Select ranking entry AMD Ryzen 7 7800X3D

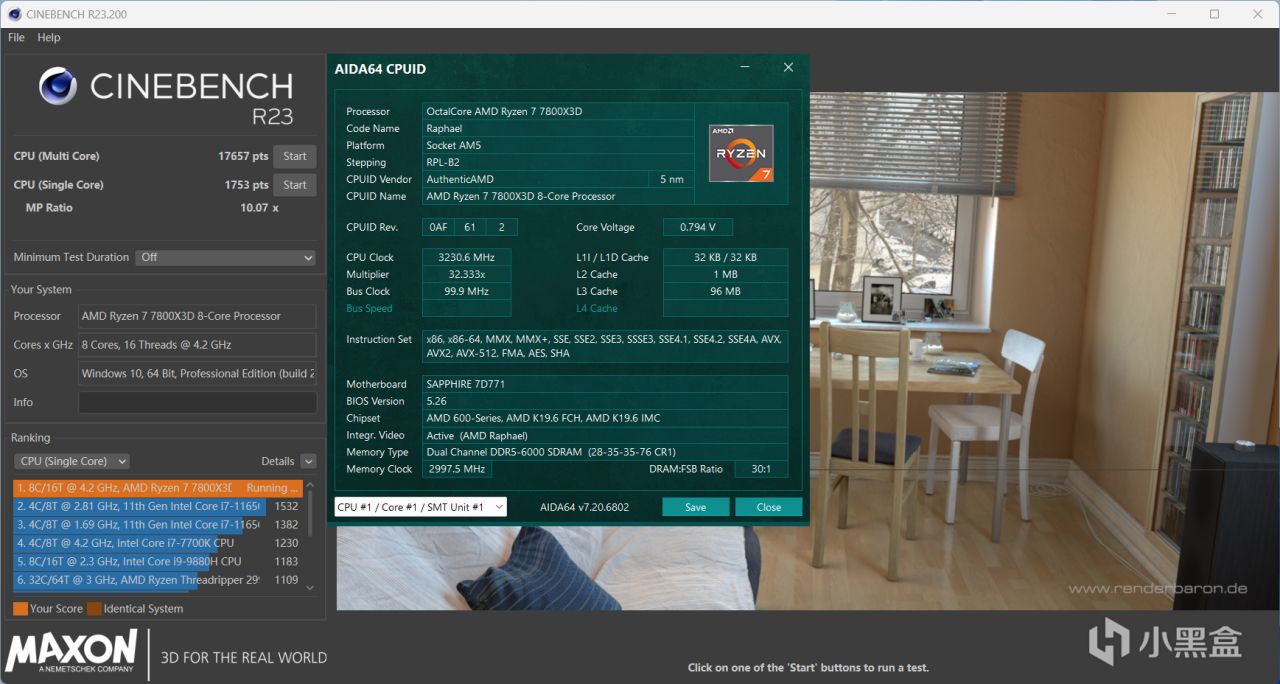pyautogui.click(x=158, y=488)
